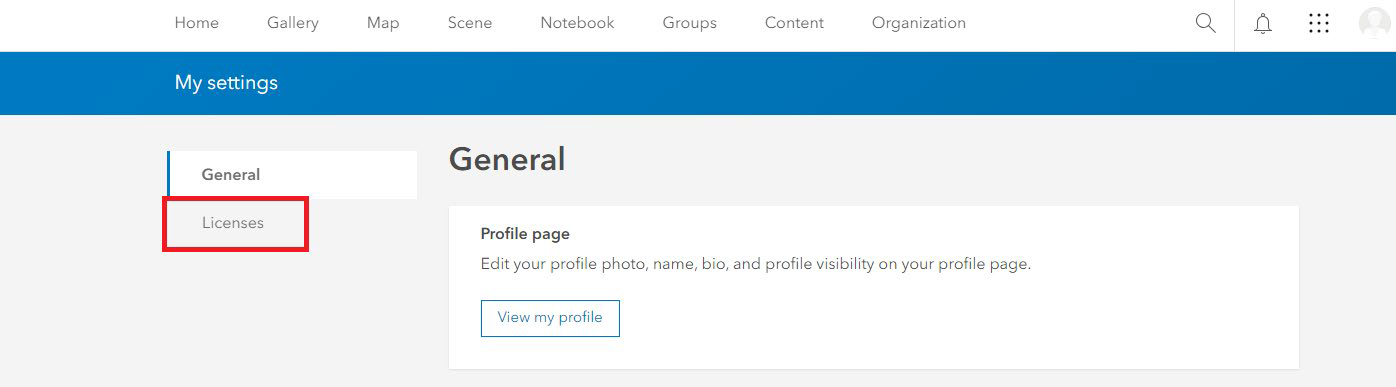The height and width of the screenshot is (387, 1396).
Task: Click the user profile avatar
Action: pos(1375,23)
